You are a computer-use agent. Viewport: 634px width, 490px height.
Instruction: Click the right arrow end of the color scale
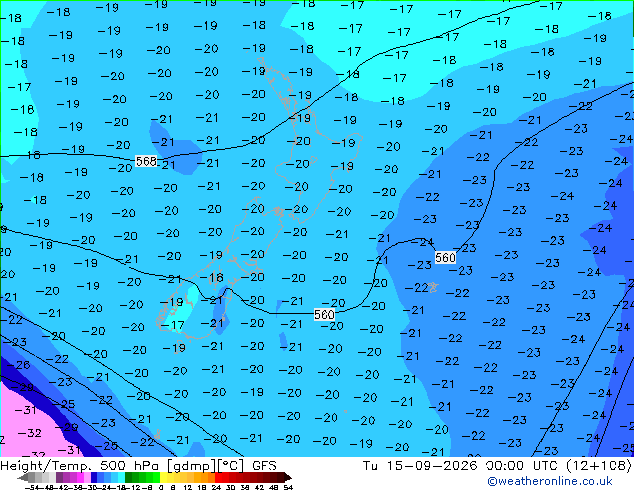point(288,477)
